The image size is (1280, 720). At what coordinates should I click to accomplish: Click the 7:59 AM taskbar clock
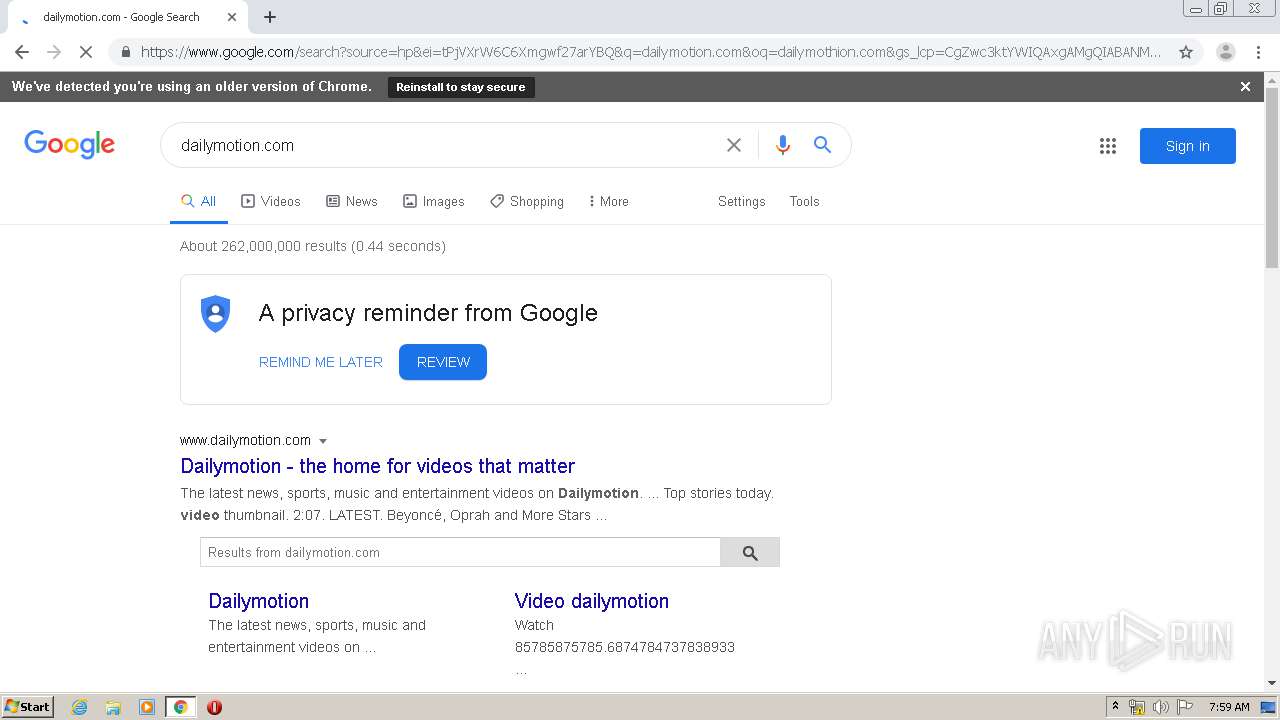click(x=1229, y=707)
